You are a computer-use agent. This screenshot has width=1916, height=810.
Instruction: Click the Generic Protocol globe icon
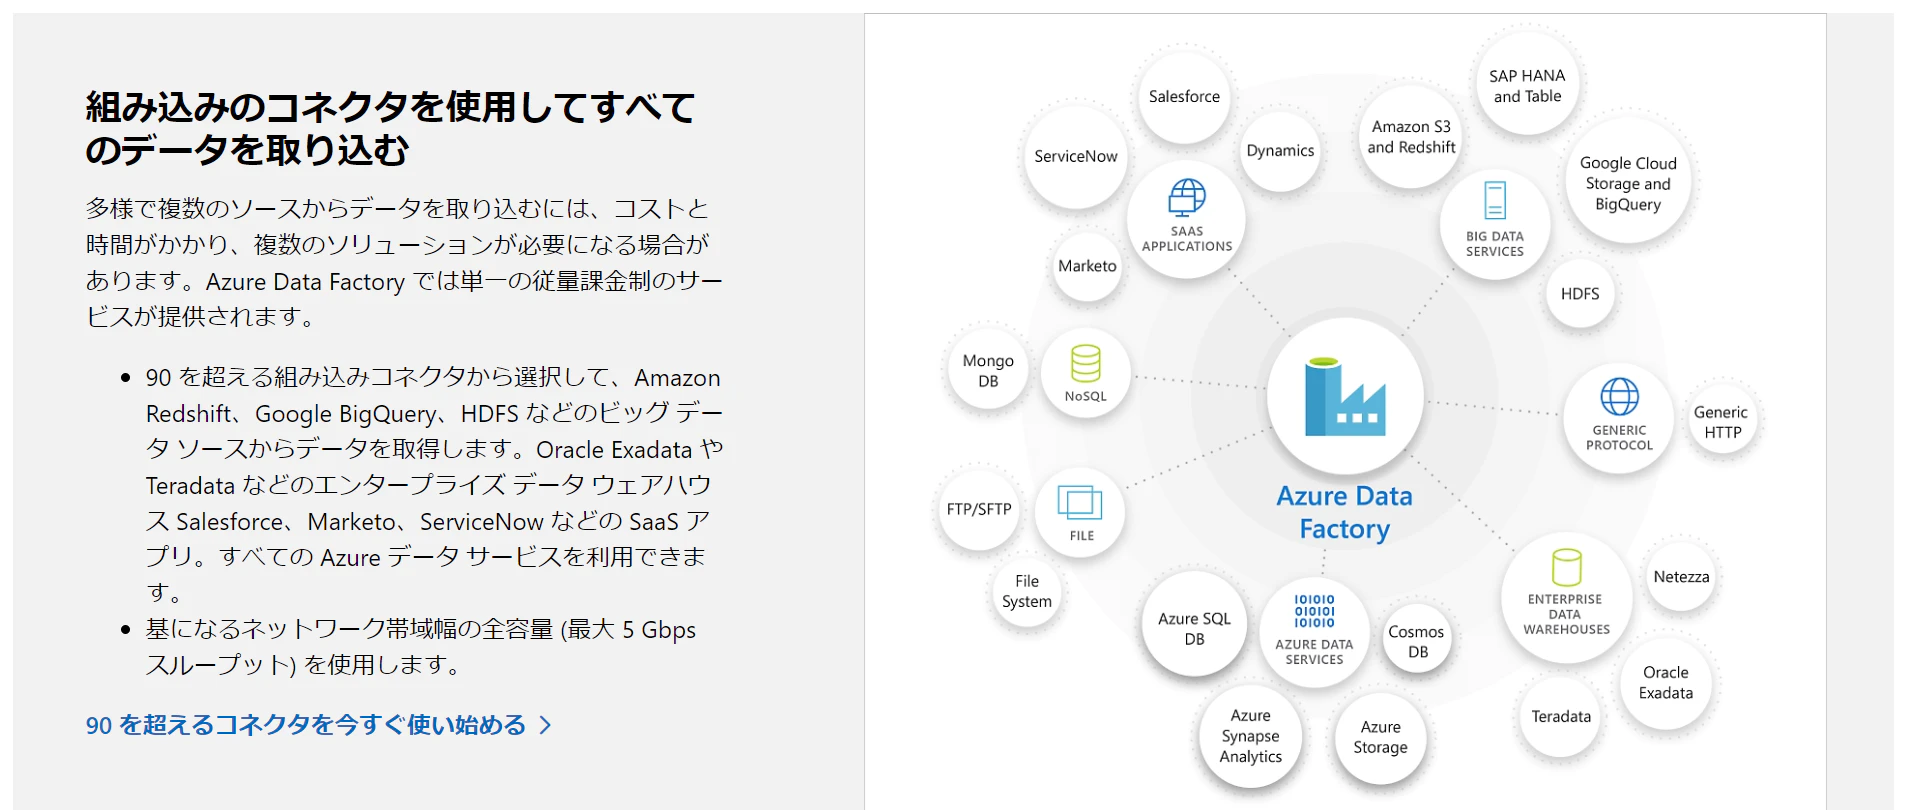pyautogui.click(x=1619, y=397)
